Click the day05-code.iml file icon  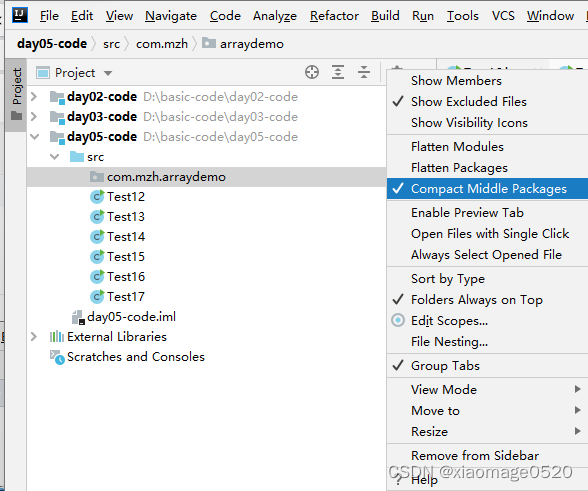coord(78,317)
